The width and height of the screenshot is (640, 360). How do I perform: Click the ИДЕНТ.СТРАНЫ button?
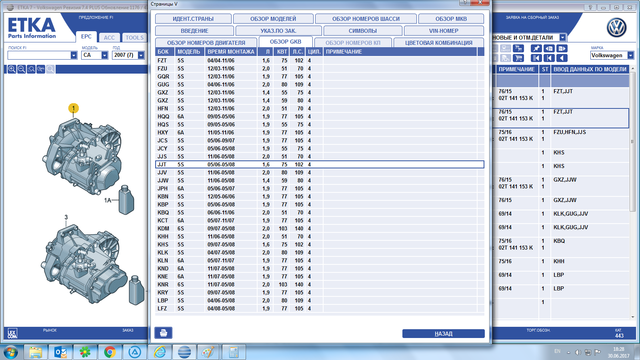(x=193, y=19)
